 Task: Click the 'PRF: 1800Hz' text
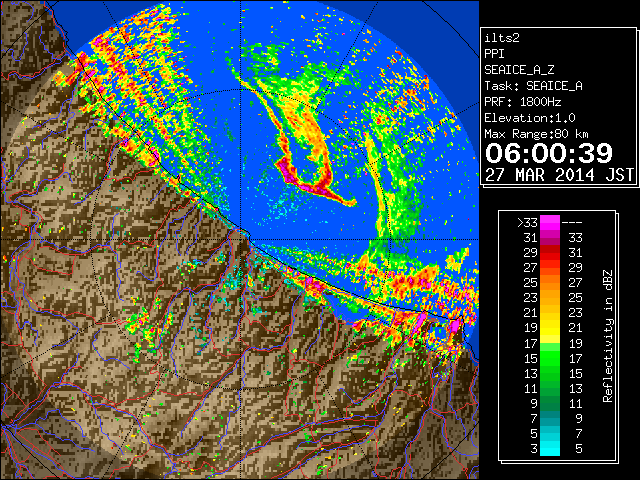523,102
